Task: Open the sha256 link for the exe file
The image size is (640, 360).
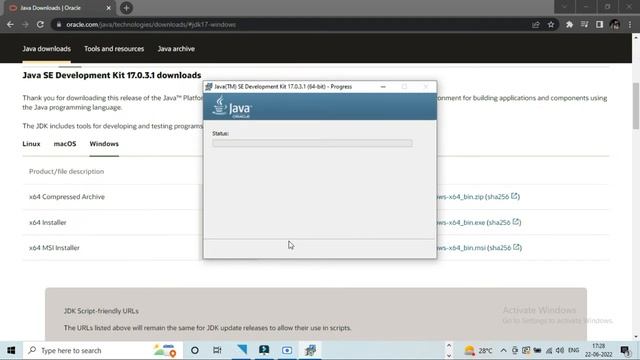Action: [504, 222]
